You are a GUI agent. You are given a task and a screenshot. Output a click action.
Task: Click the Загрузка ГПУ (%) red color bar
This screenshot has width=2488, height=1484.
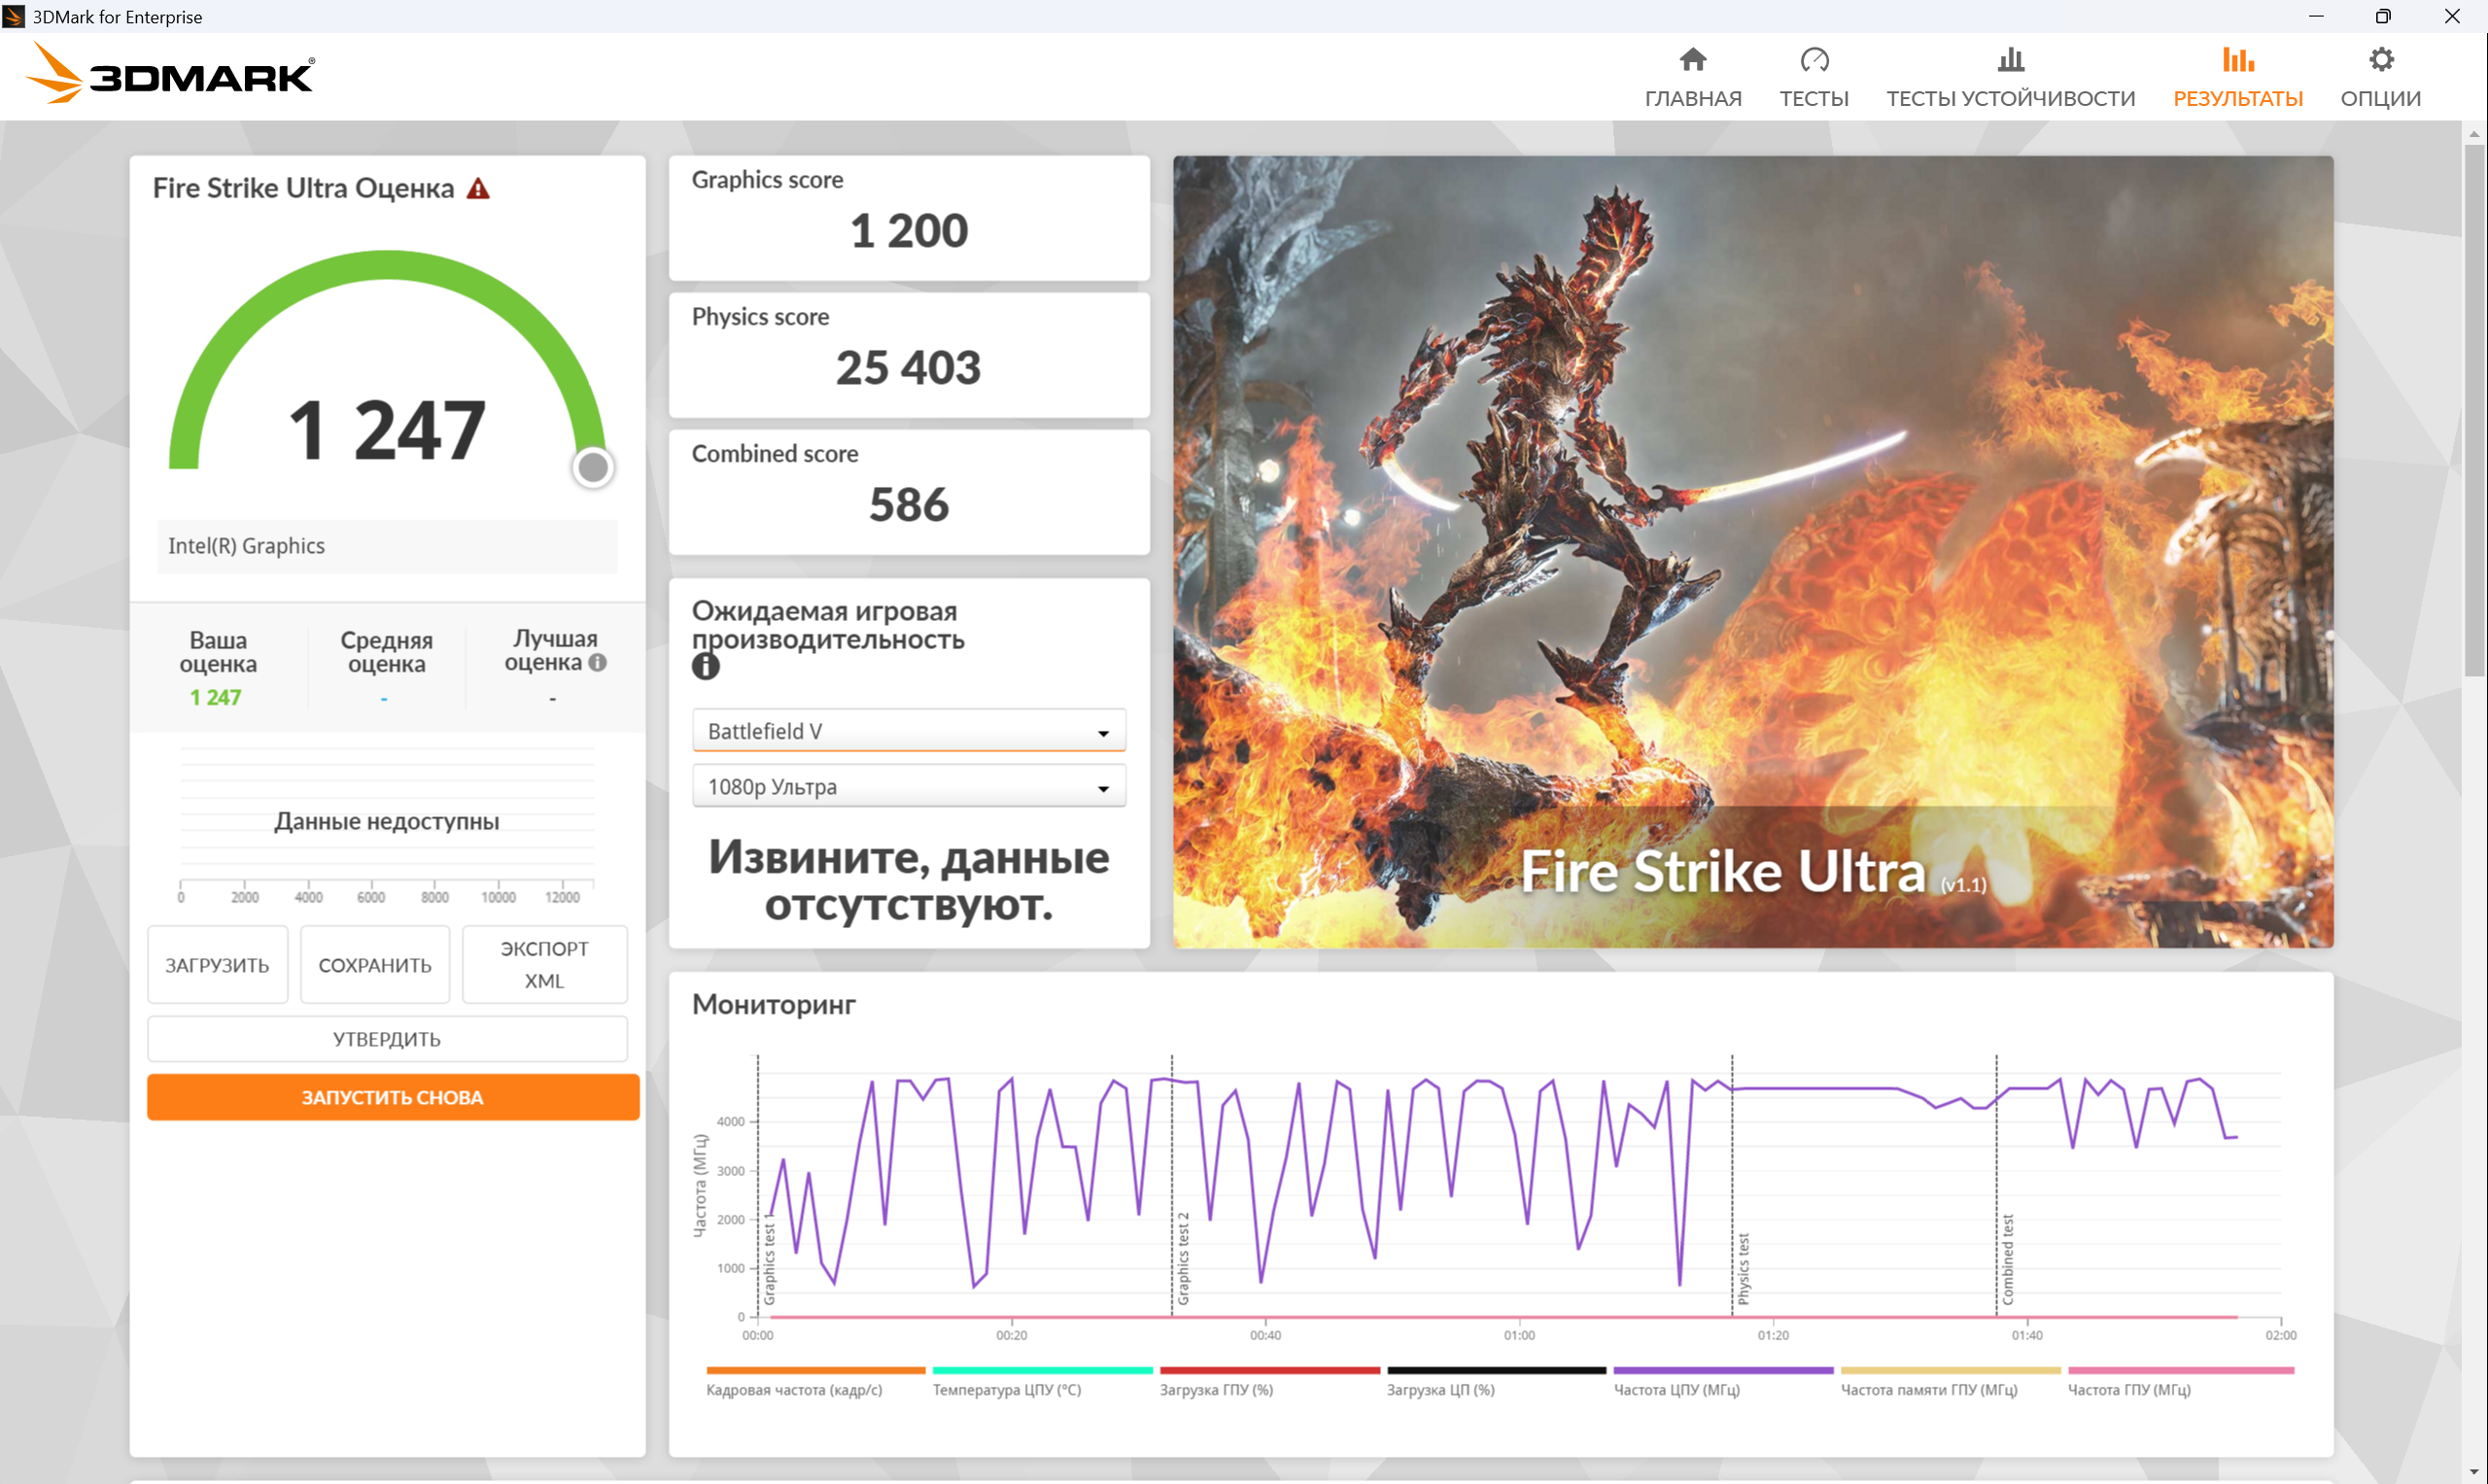click(x=1269, y=1370)
